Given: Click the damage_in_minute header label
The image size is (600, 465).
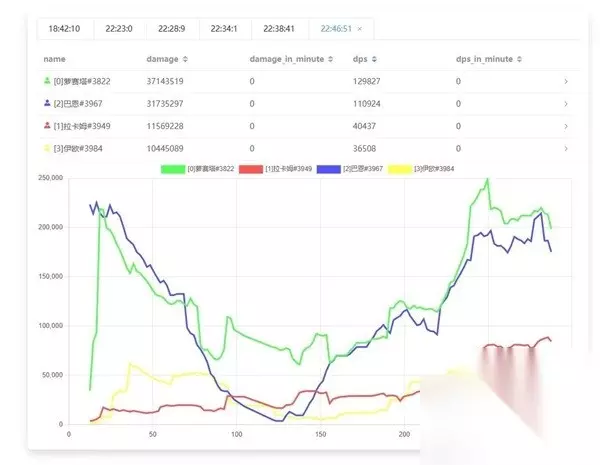Looking at the screenshot, I should (287, 59).
